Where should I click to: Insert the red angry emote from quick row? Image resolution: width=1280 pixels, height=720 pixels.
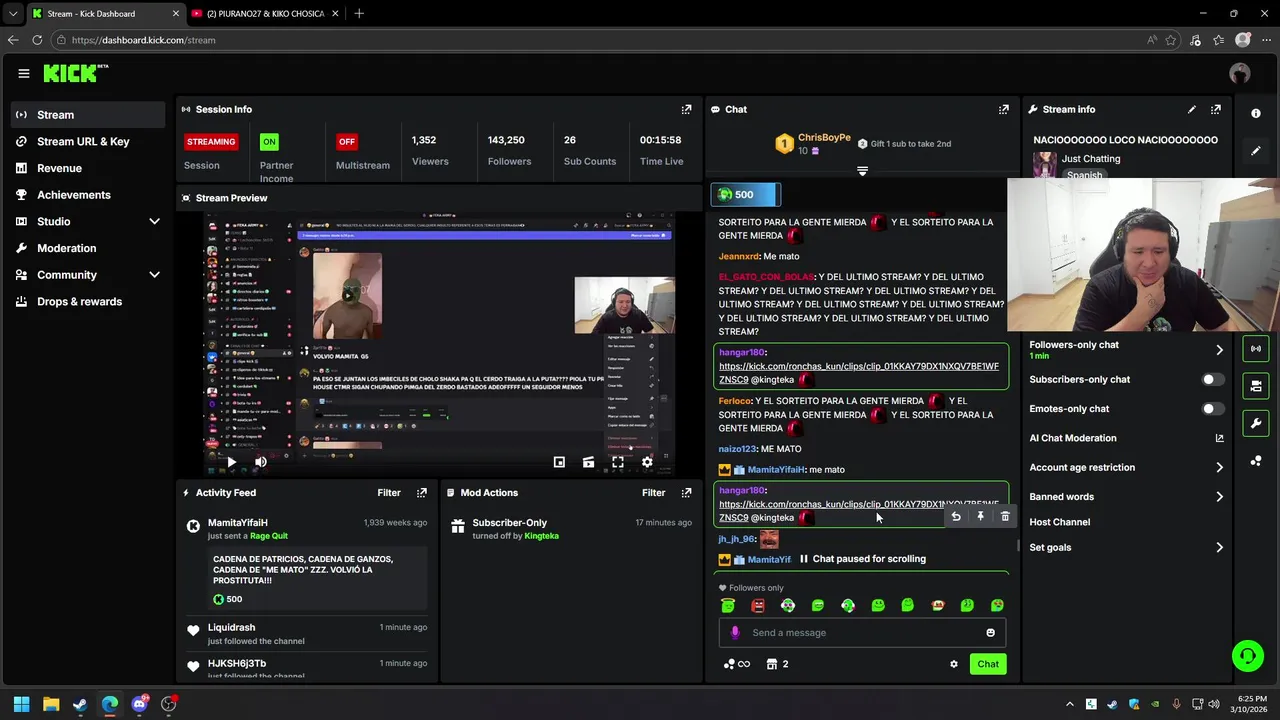(758, 605)
